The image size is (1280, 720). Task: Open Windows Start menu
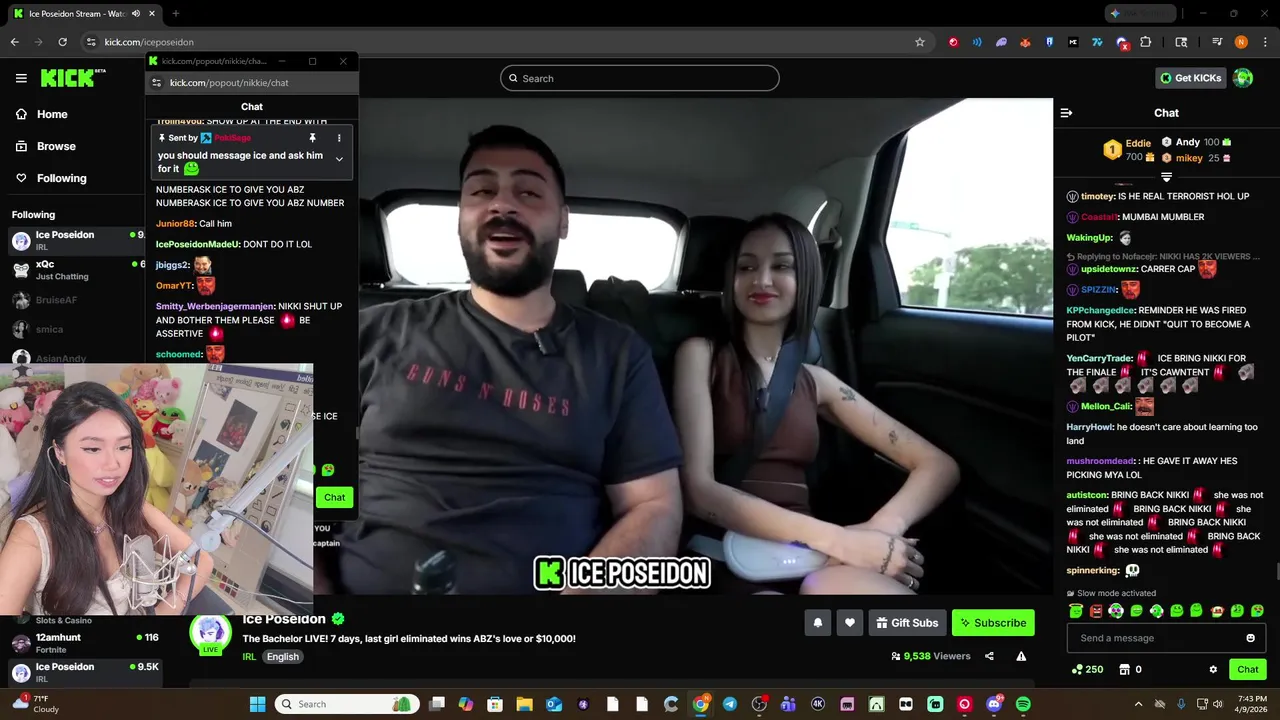point(257,704)
